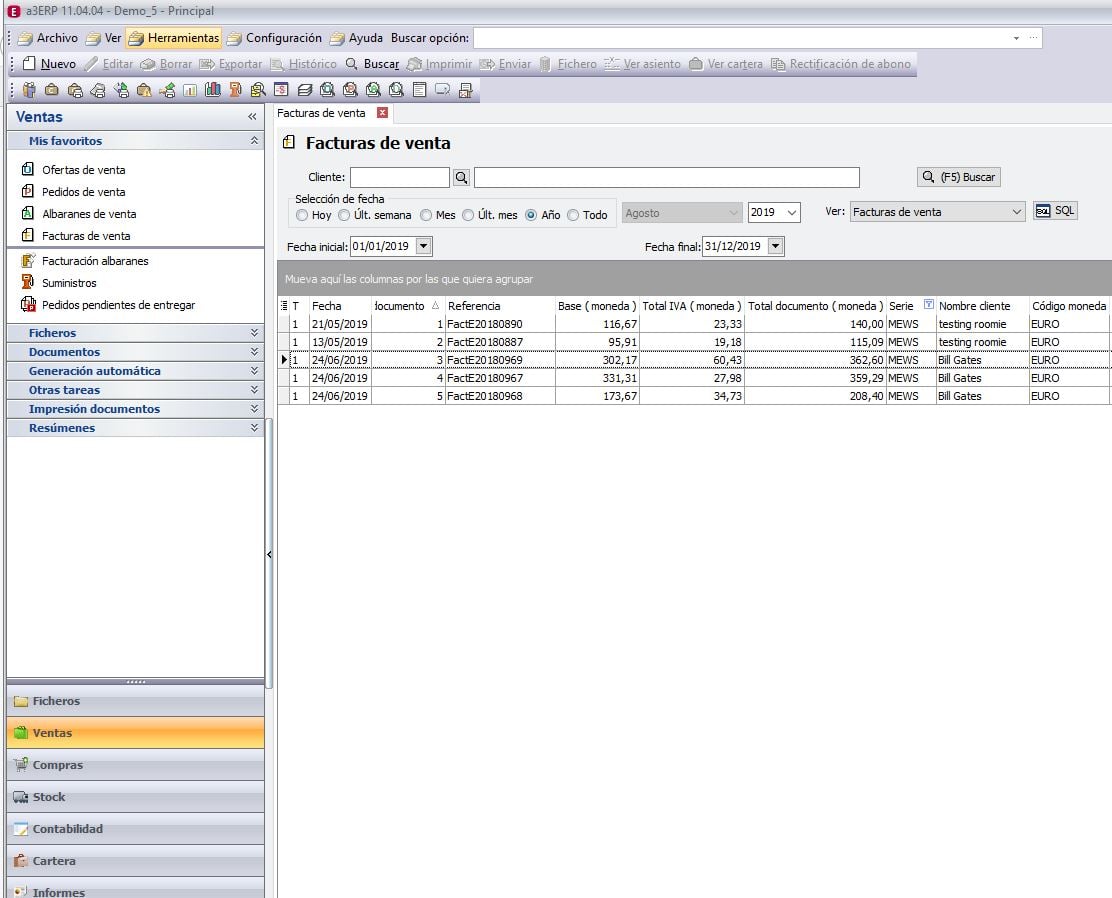
Task: Collapse the Mis favoritos section
Action: 254,140
